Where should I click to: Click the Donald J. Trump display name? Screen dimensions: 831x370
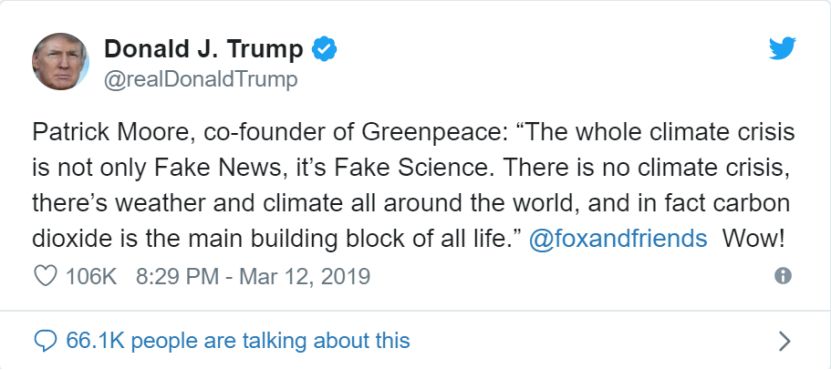point(204,49)
